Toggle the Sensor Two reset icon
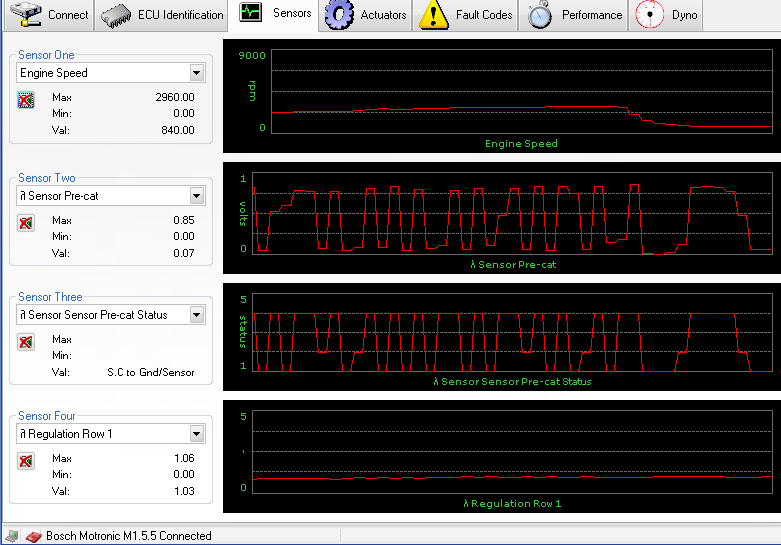781x545 pixels. point(26,223)
